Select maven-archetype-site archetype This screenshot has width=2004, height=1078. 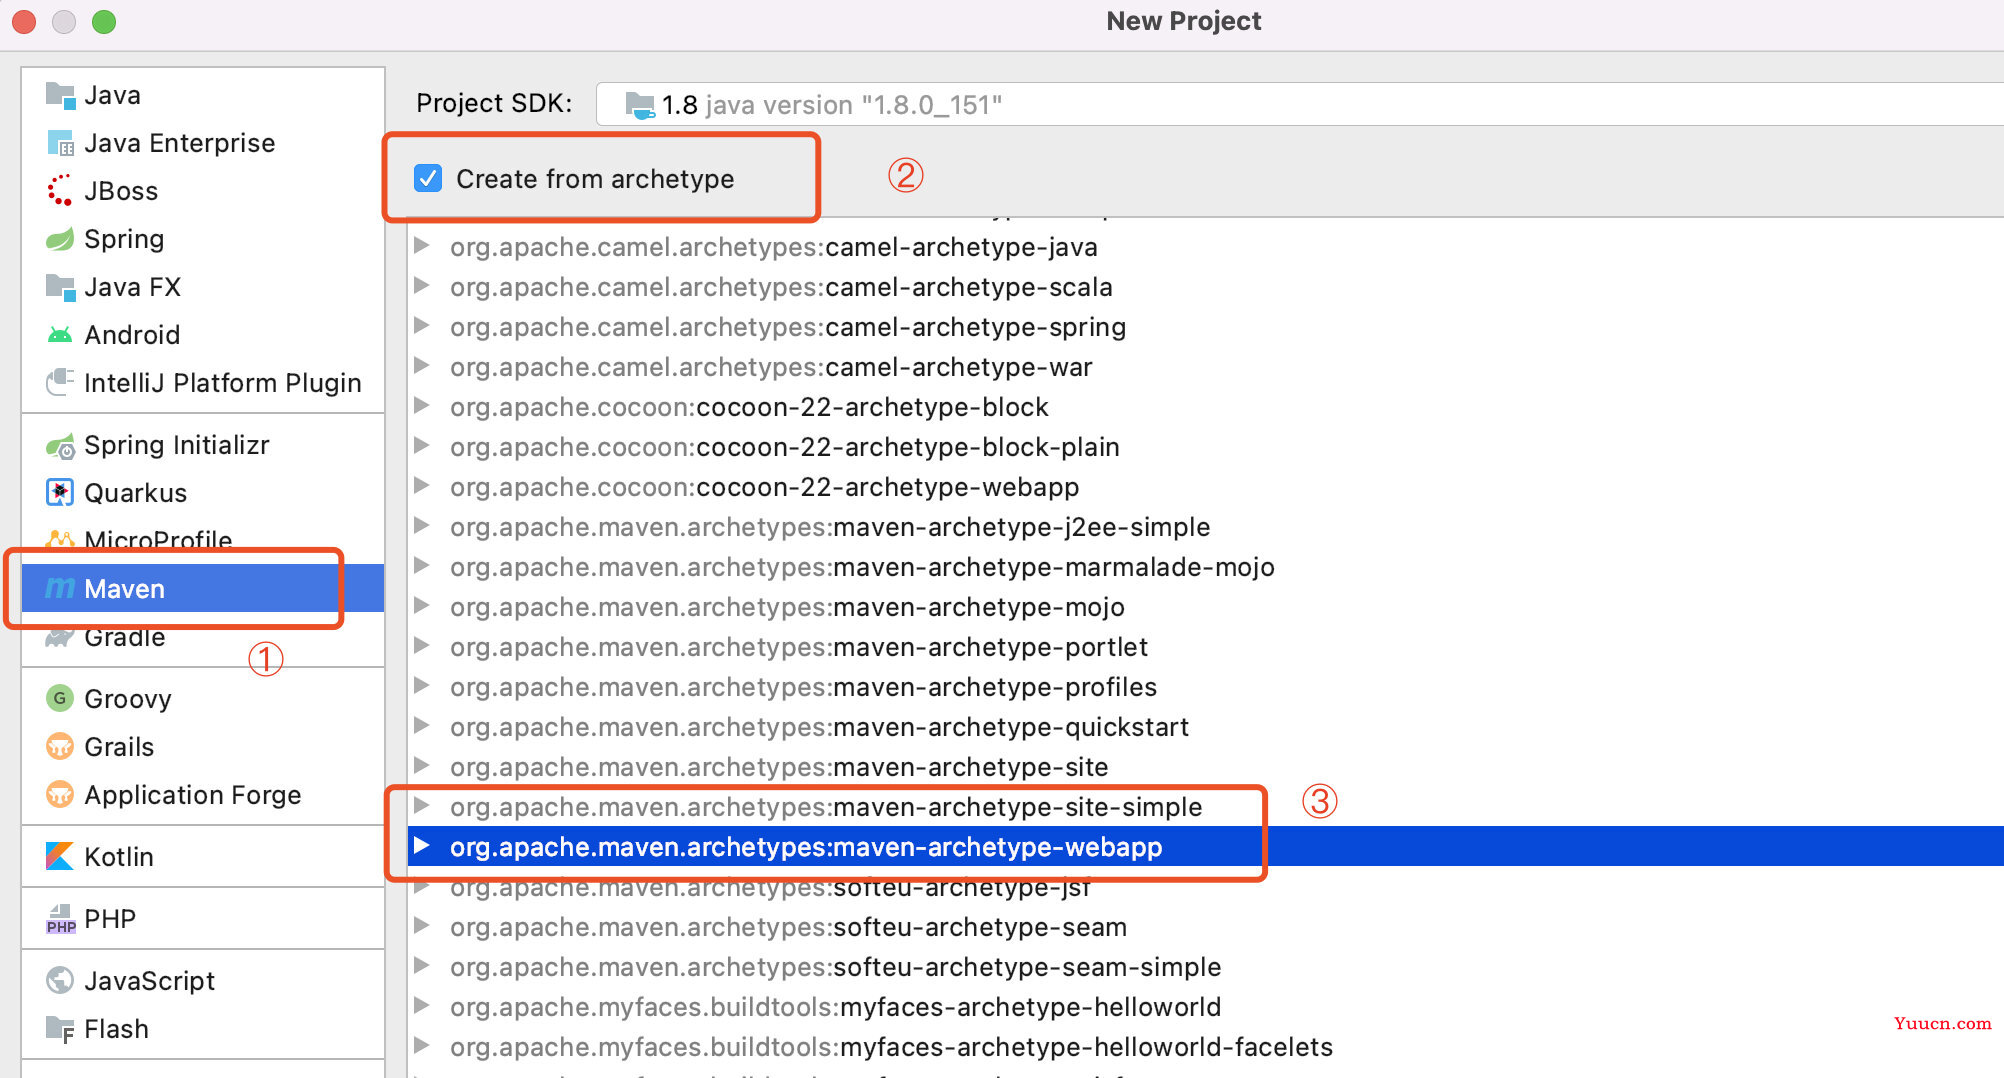(x=1206, y=767)
